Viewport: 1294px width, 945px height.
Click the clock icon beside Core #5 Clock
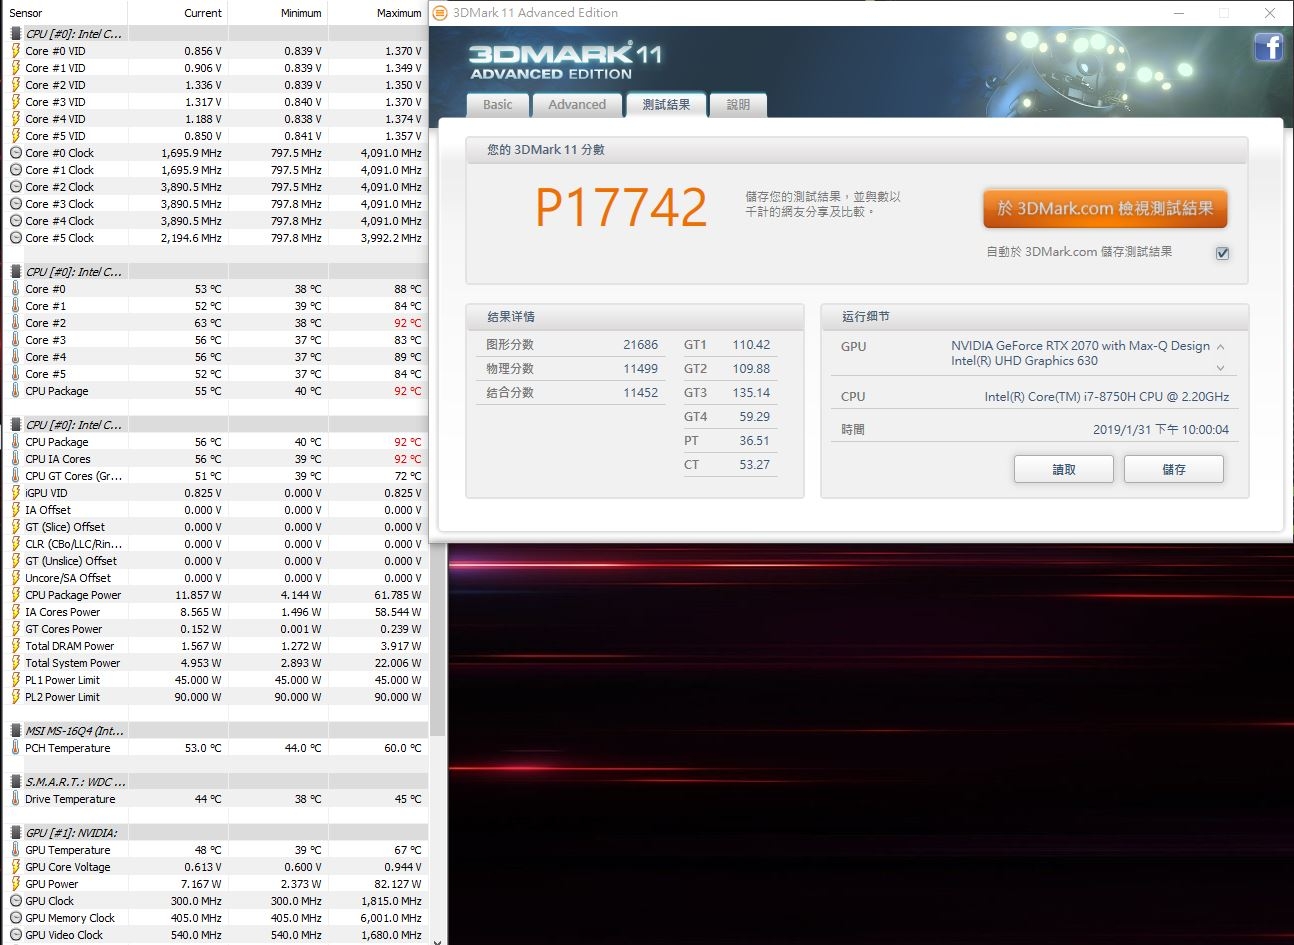16,238
